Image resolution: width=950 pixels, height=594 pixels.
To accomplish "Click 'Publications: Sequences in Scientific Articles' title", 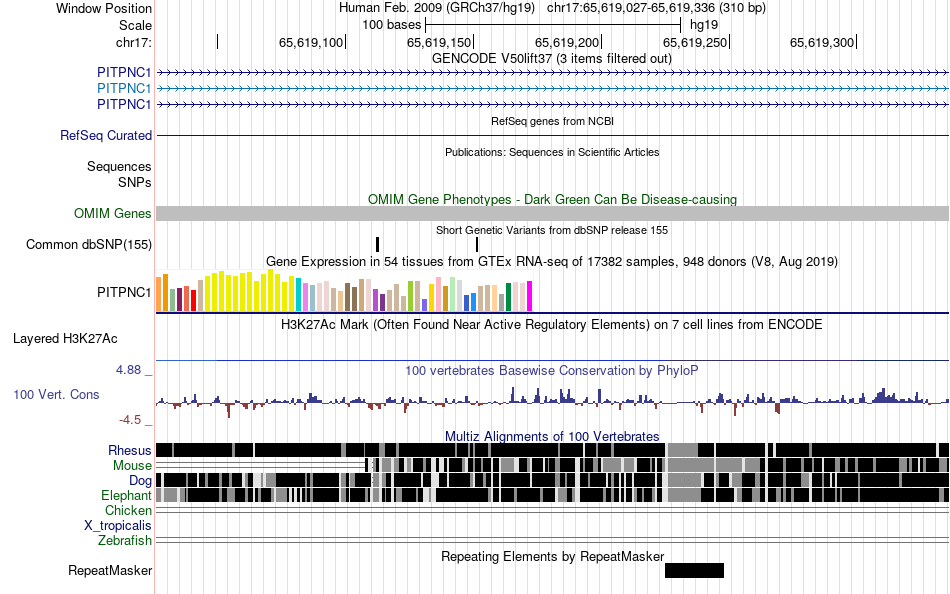I will tap(552, 152).
